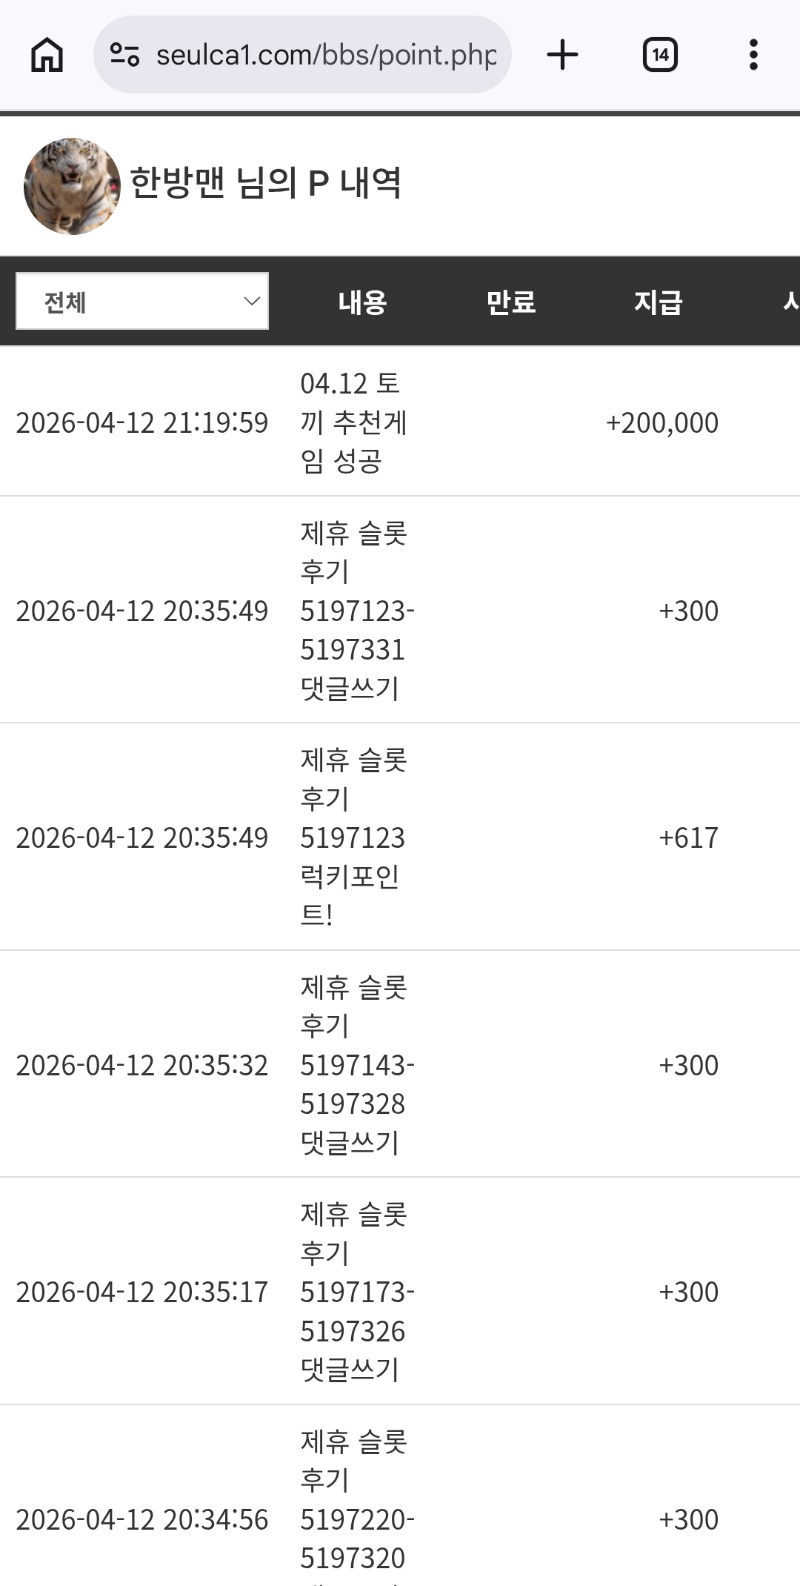
Task: Open tab switcher showing 14 tabs
Action: tap(660, 55)
